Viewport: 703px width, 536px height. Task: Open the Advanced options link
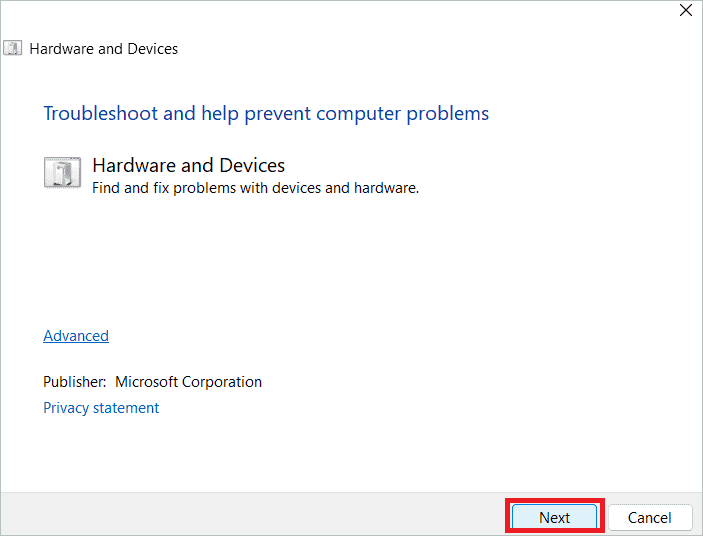pos(76,336)
